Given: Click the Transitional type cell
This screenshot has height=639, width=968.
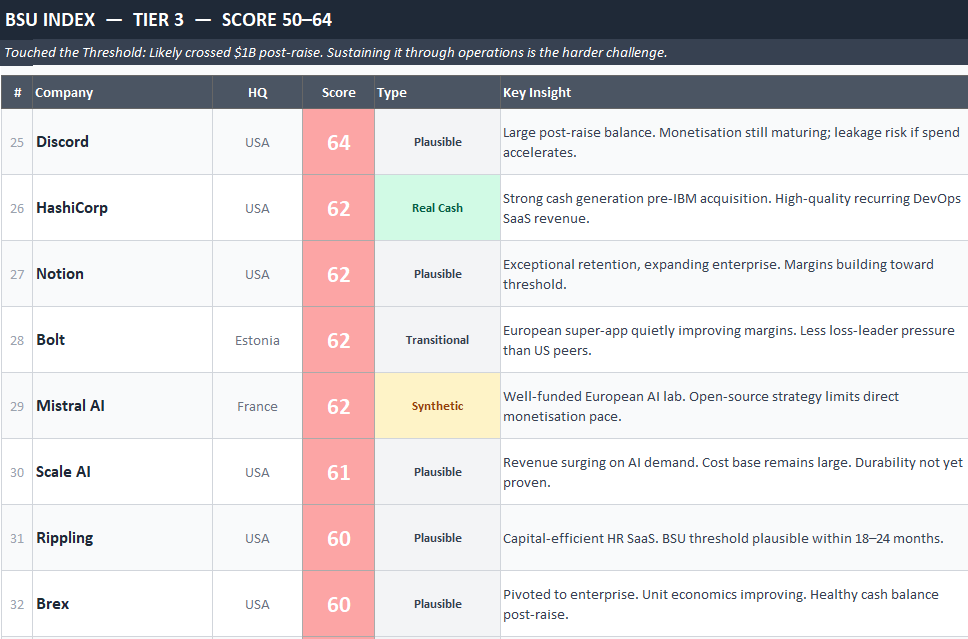Looking at the screenshot, I should tap(437, 340).
